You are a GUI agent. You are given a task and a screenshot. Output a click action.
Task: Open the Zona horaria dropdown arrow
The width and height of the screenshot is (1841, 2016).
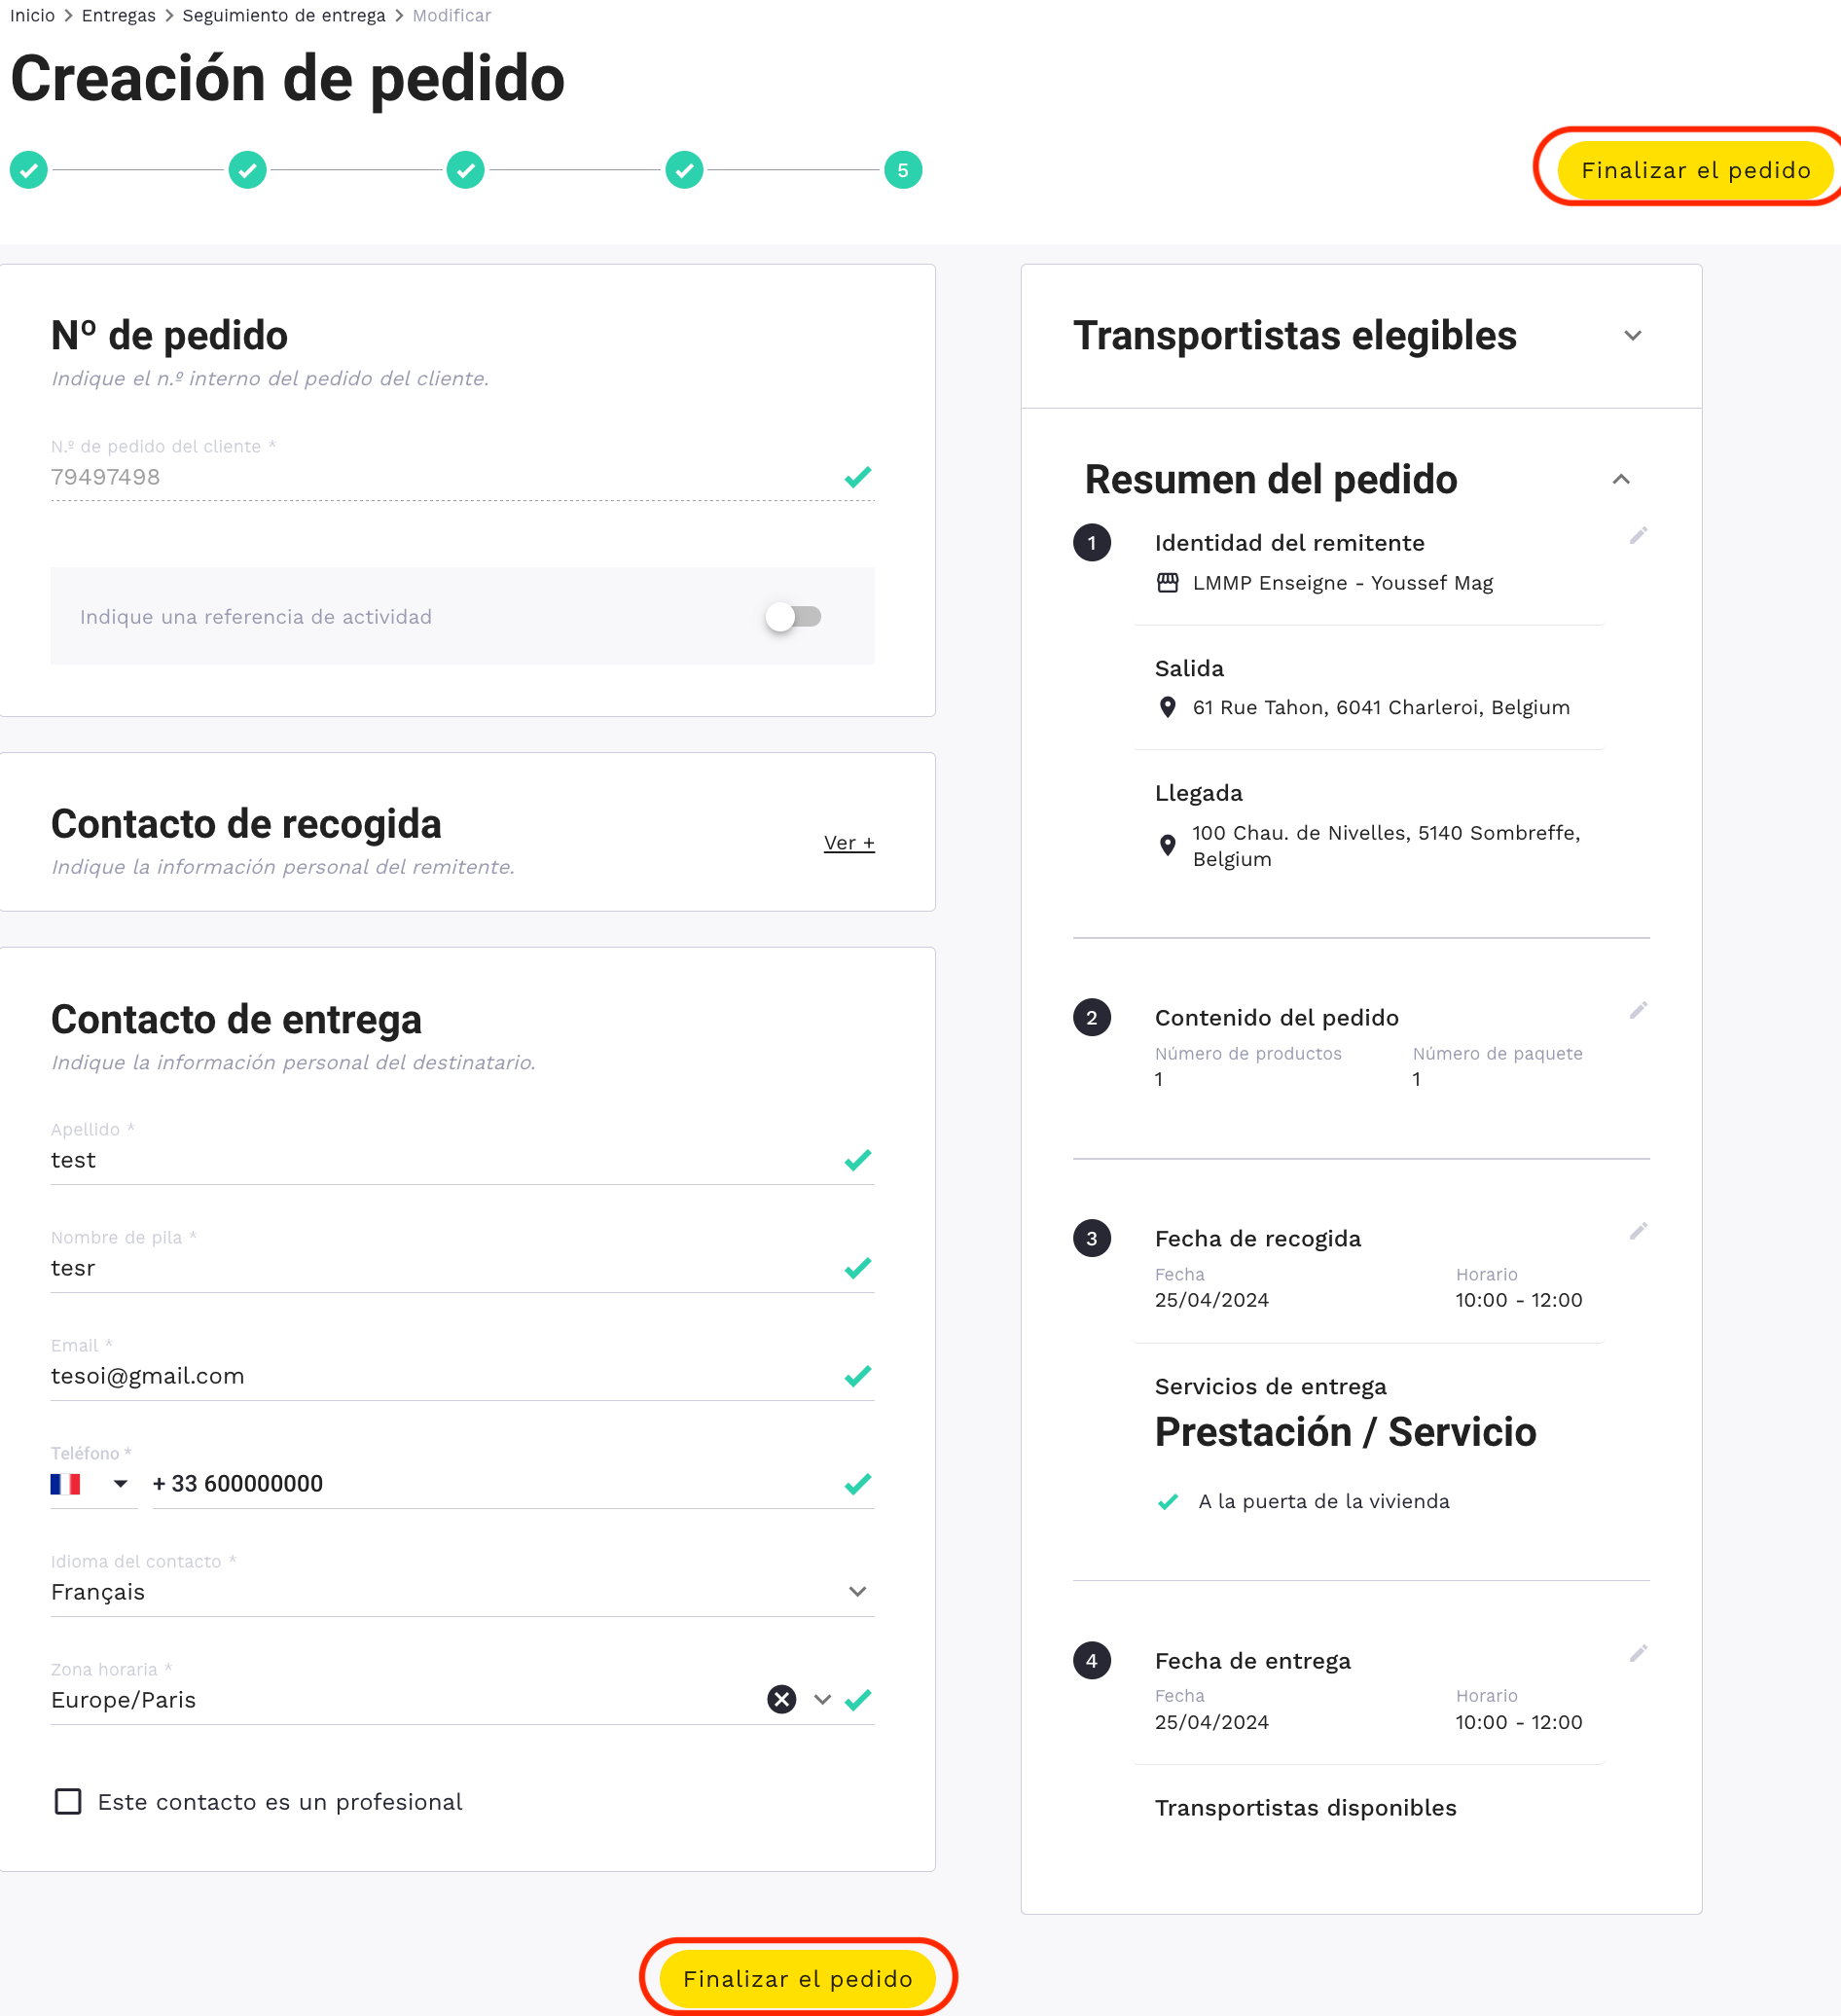822,1699
